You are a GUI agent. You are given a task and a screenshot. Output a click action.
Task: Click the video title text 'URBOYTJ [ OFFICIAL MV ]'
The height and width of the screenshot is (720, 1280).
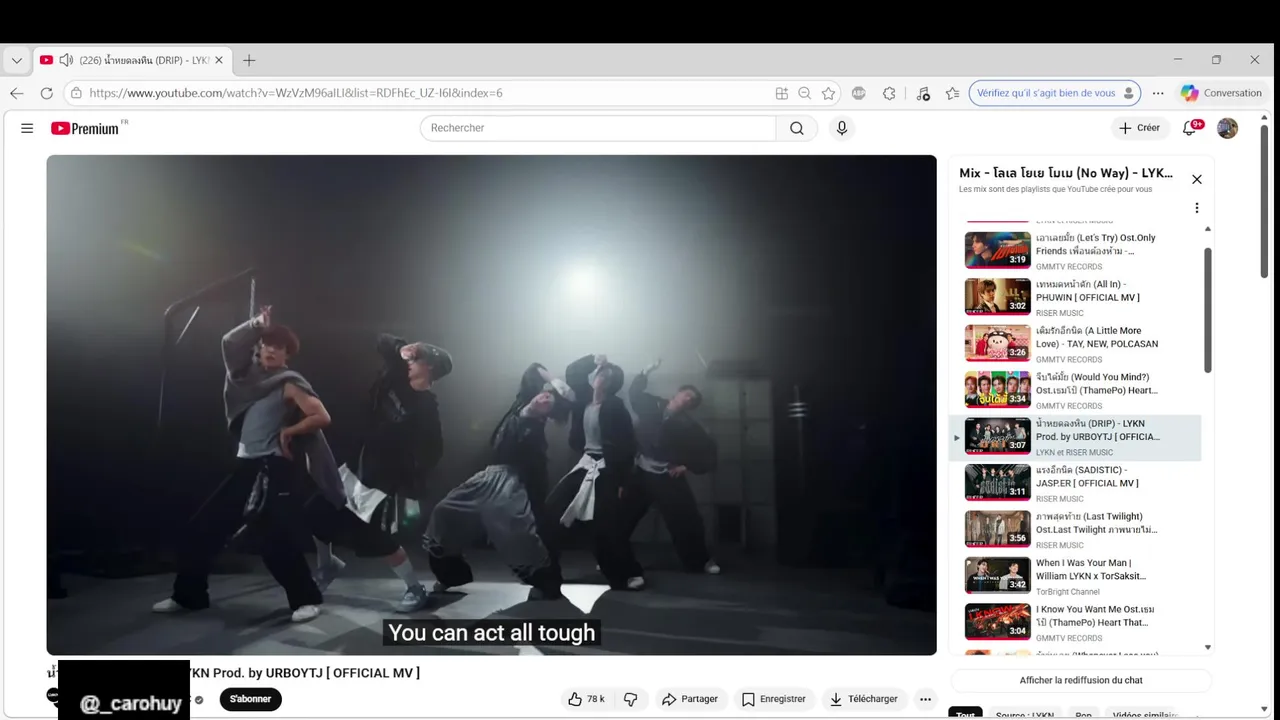tap(343, 673)
